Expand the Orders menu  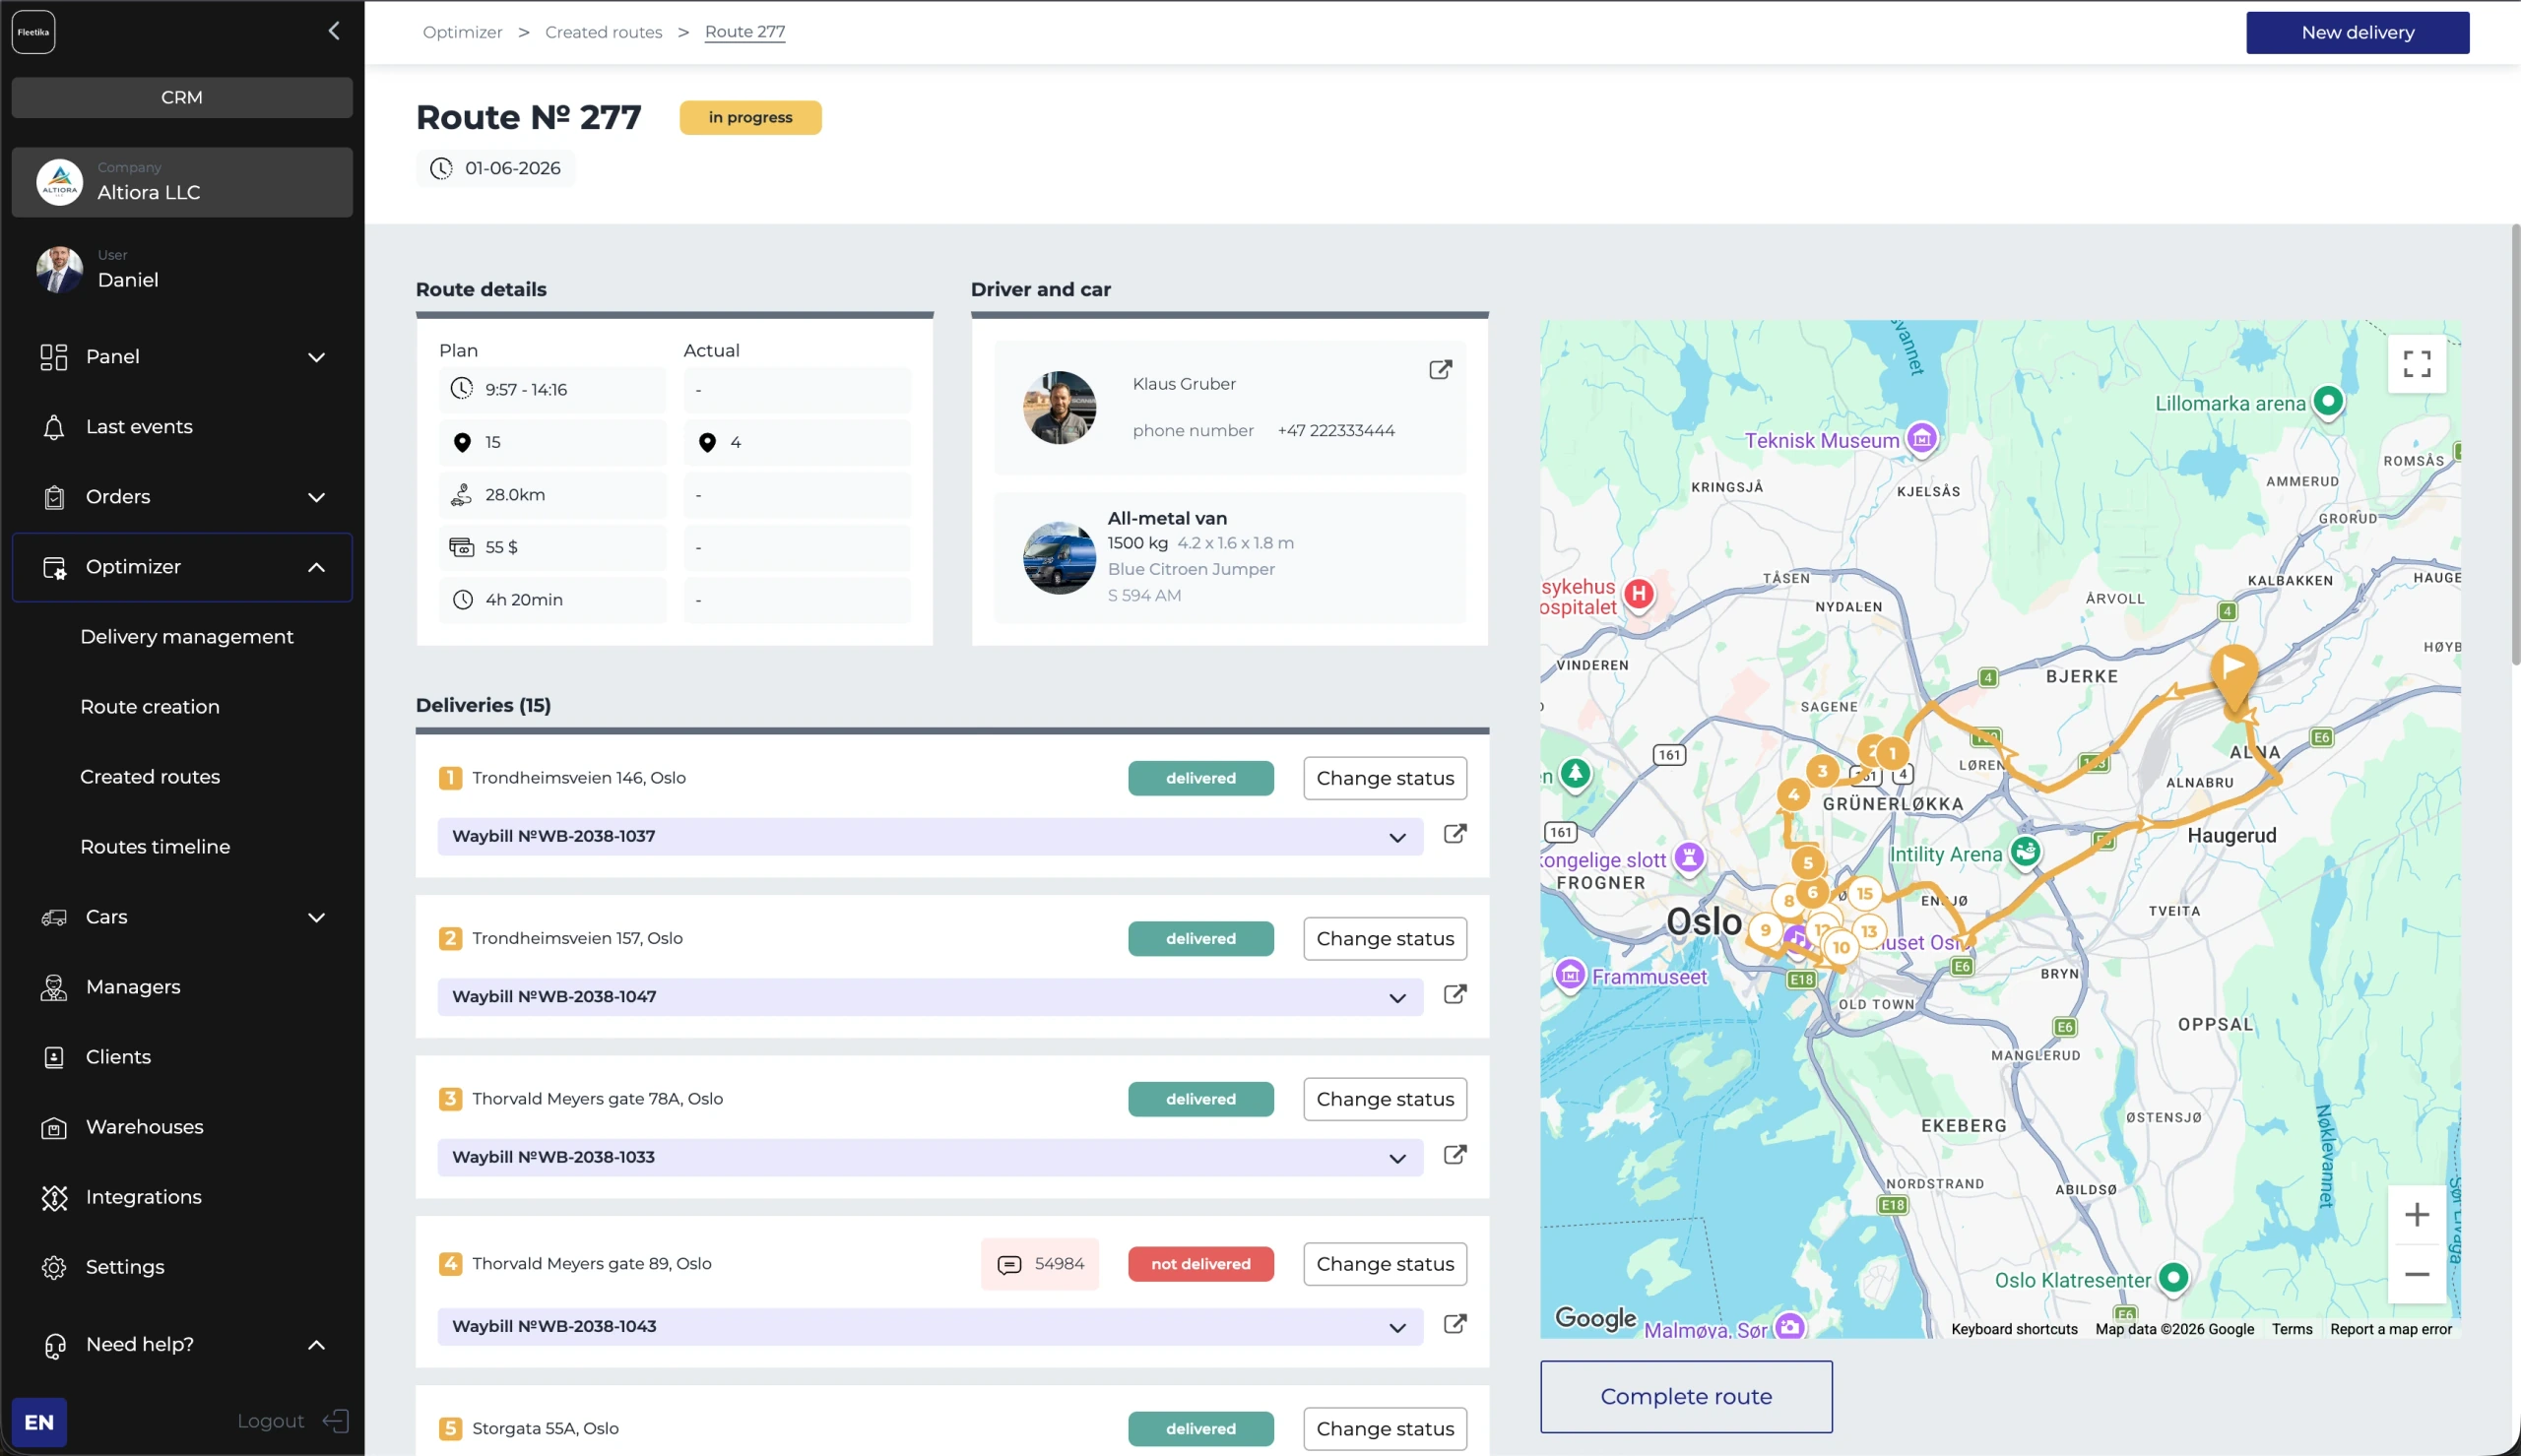(x=316, y=497)
